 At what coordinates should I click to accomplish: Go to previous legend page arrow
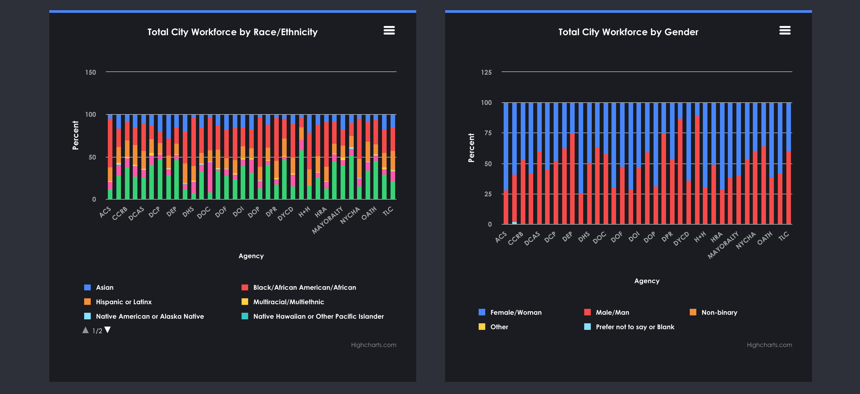[86, 330]
